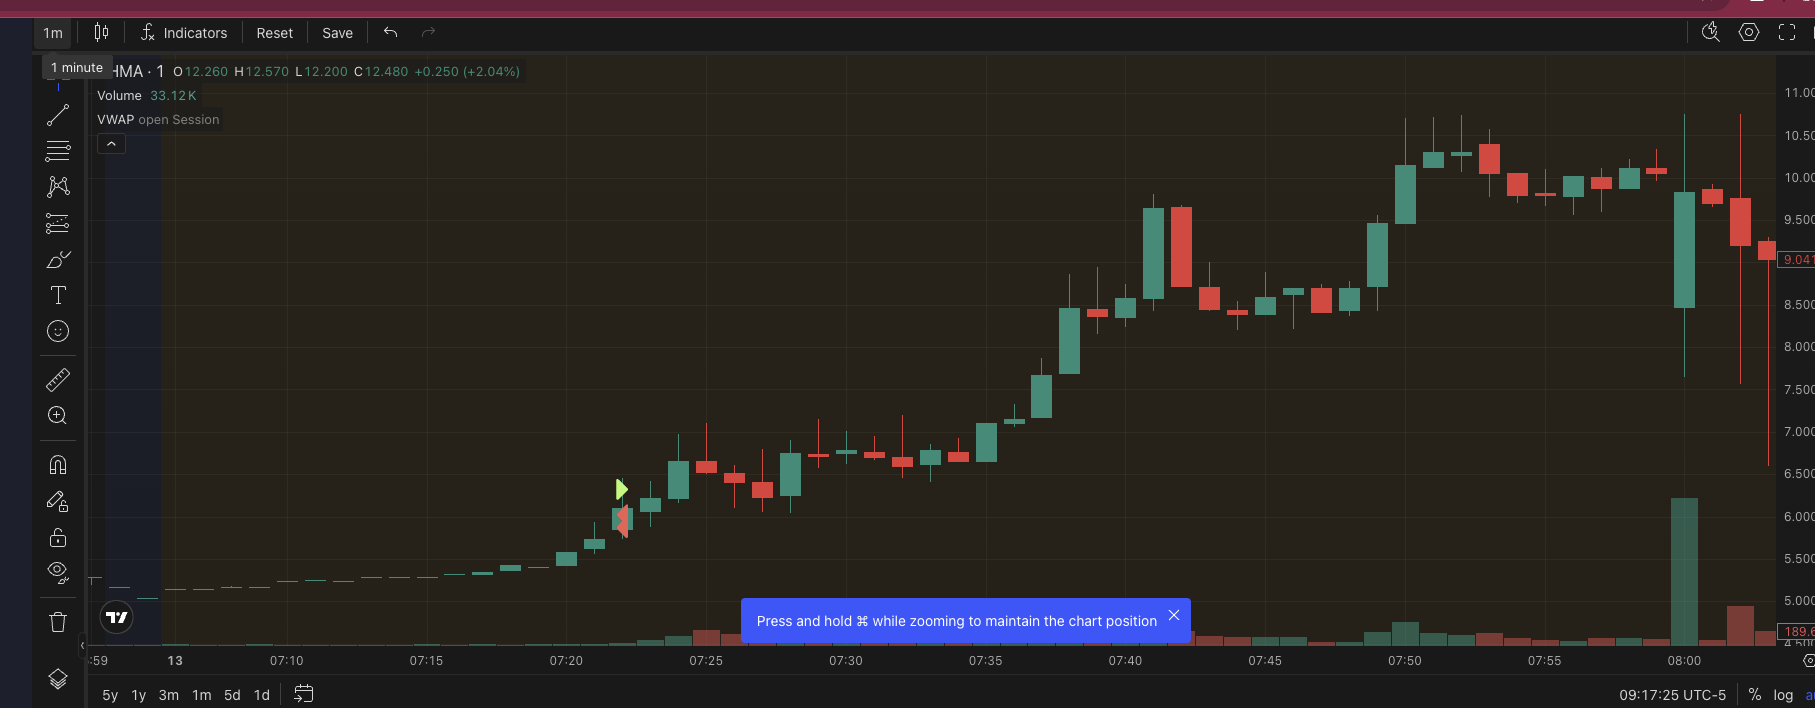Collapse the indicator legend chevron
This screenshot has height=708, width=1815.
[111, 144]
